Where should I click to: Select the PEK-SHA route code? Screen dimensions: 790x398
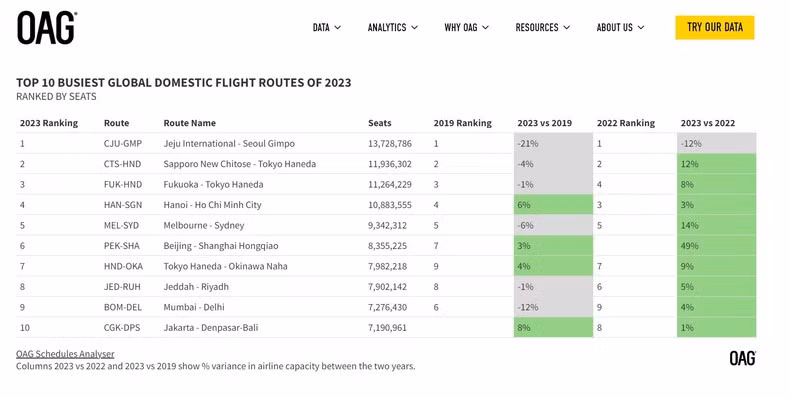click(x=121, y=246)
